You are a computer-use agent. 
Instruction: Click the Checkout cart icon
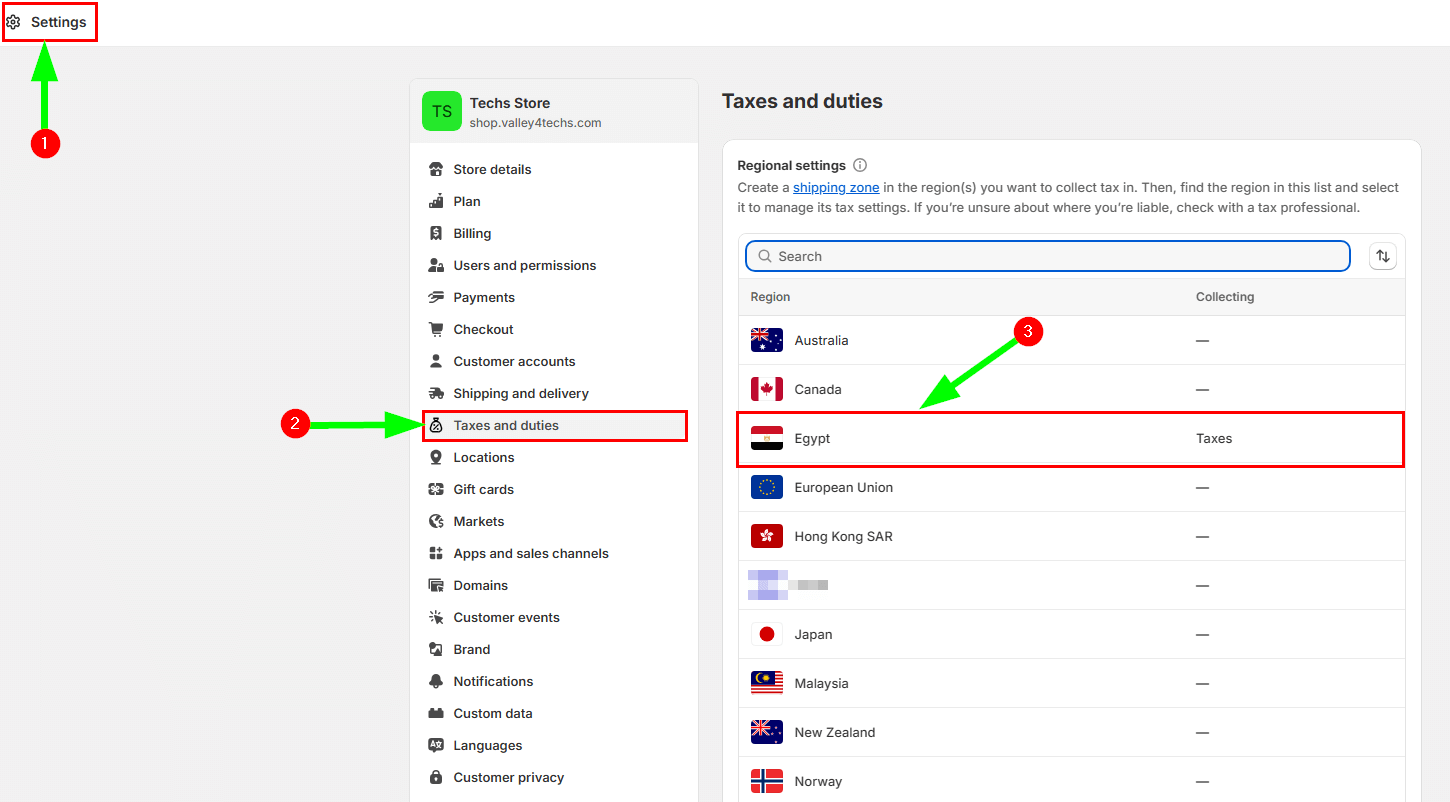click(436, 329)
